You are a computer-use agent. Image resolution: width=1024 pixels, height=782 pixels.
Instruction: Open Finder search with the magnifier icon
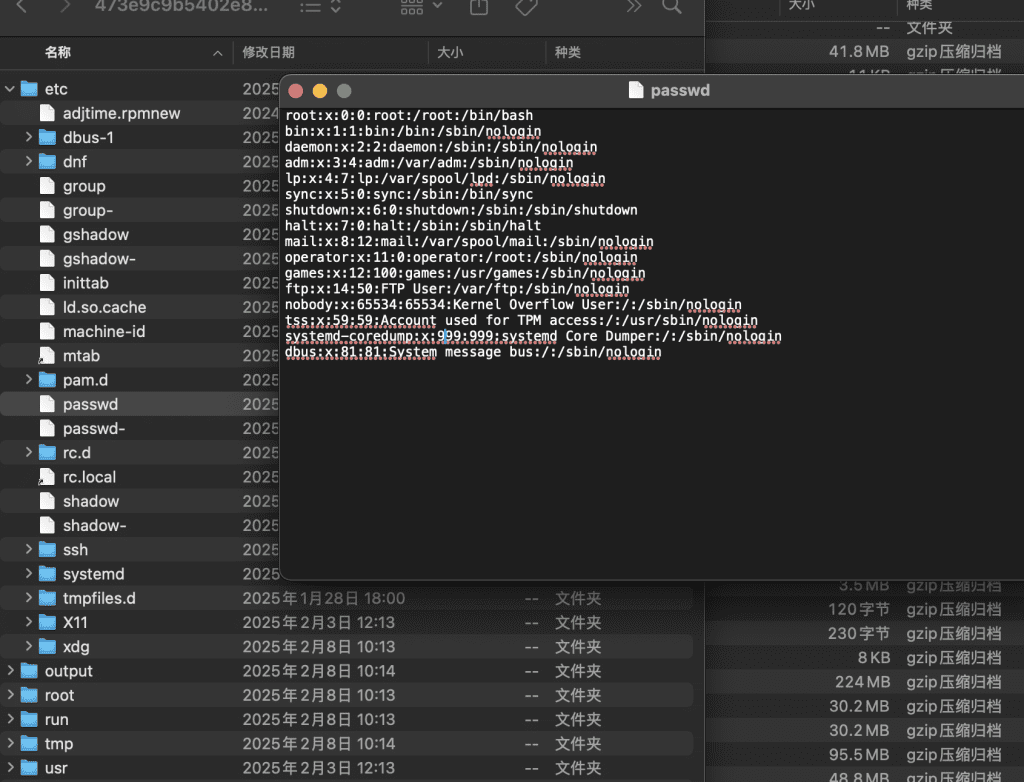coord(671,6)
